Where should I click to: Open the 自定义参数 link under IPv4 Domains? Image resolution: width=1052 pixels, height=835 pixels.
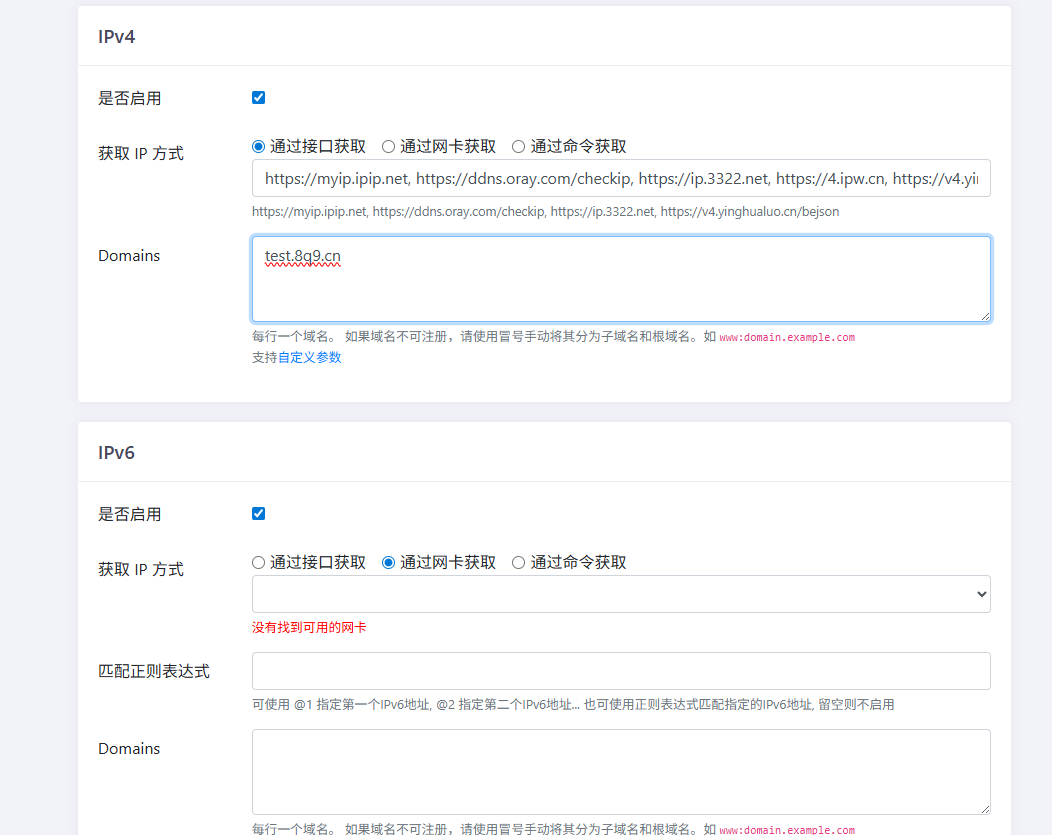[309, 357]
